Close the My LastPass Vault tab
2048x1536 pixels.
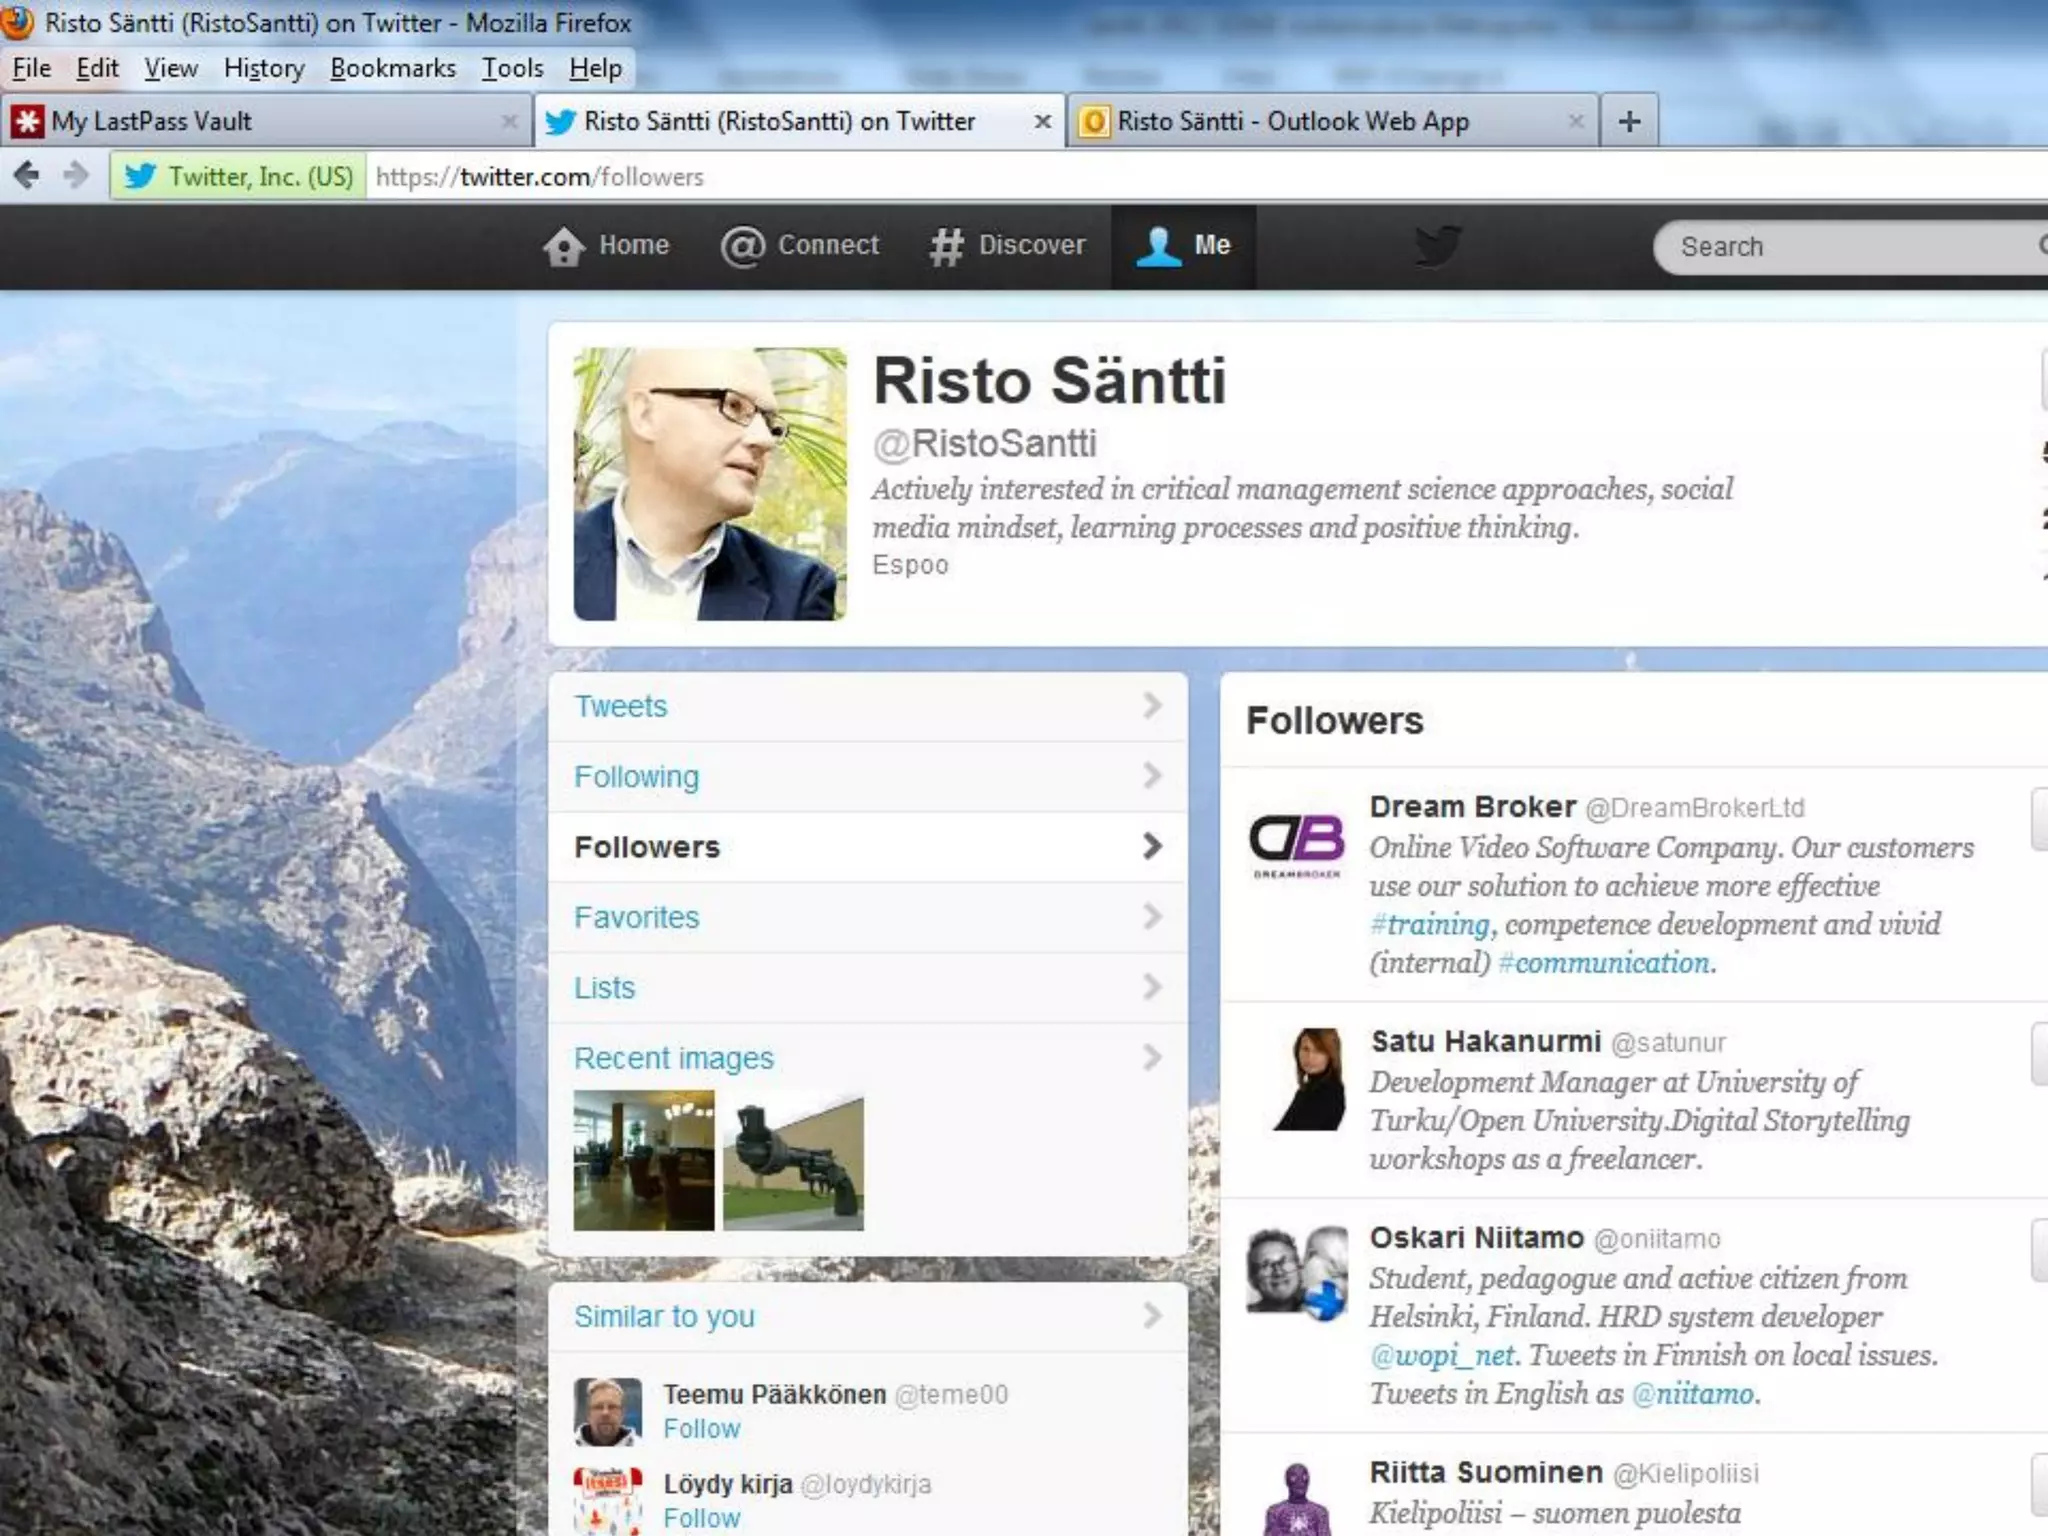pos(509,122)
